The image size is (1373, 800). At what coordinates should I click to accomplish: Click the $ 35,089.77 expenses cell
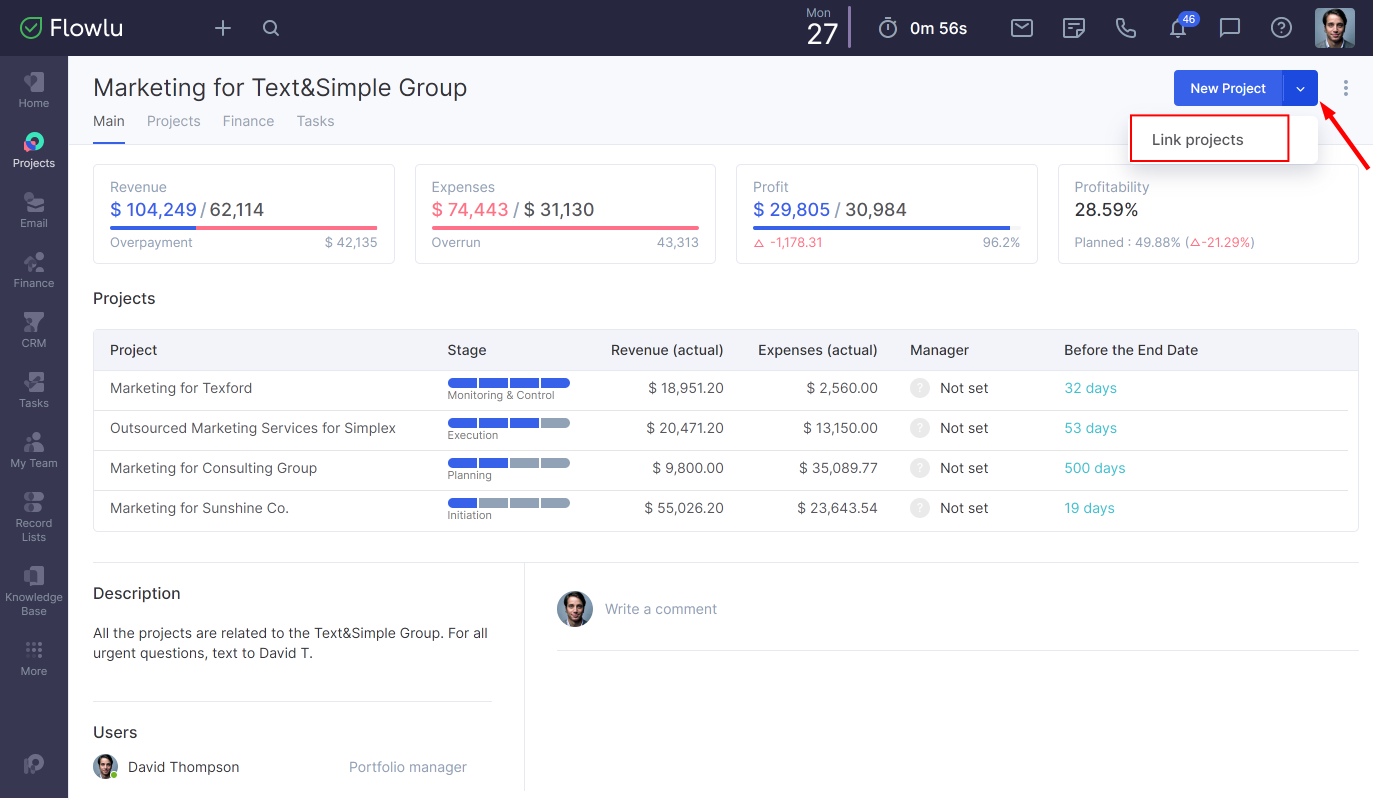[x=838, y=468]
